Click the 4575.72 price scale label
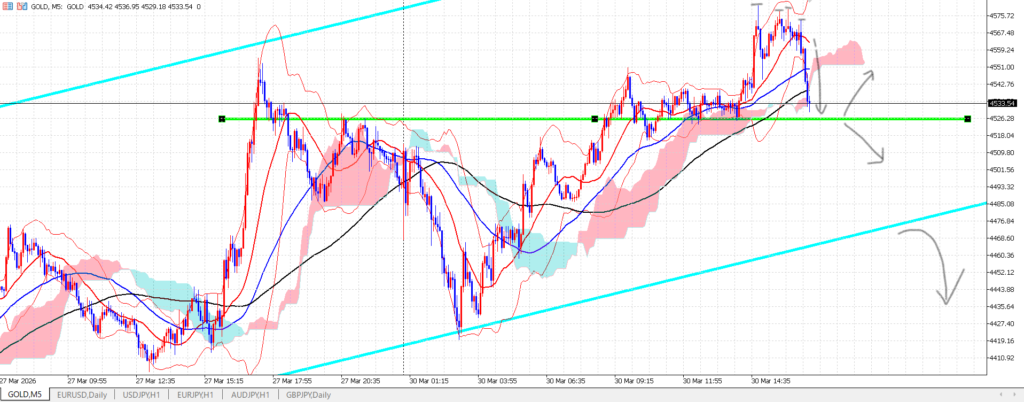 (x=1003, y=15)
